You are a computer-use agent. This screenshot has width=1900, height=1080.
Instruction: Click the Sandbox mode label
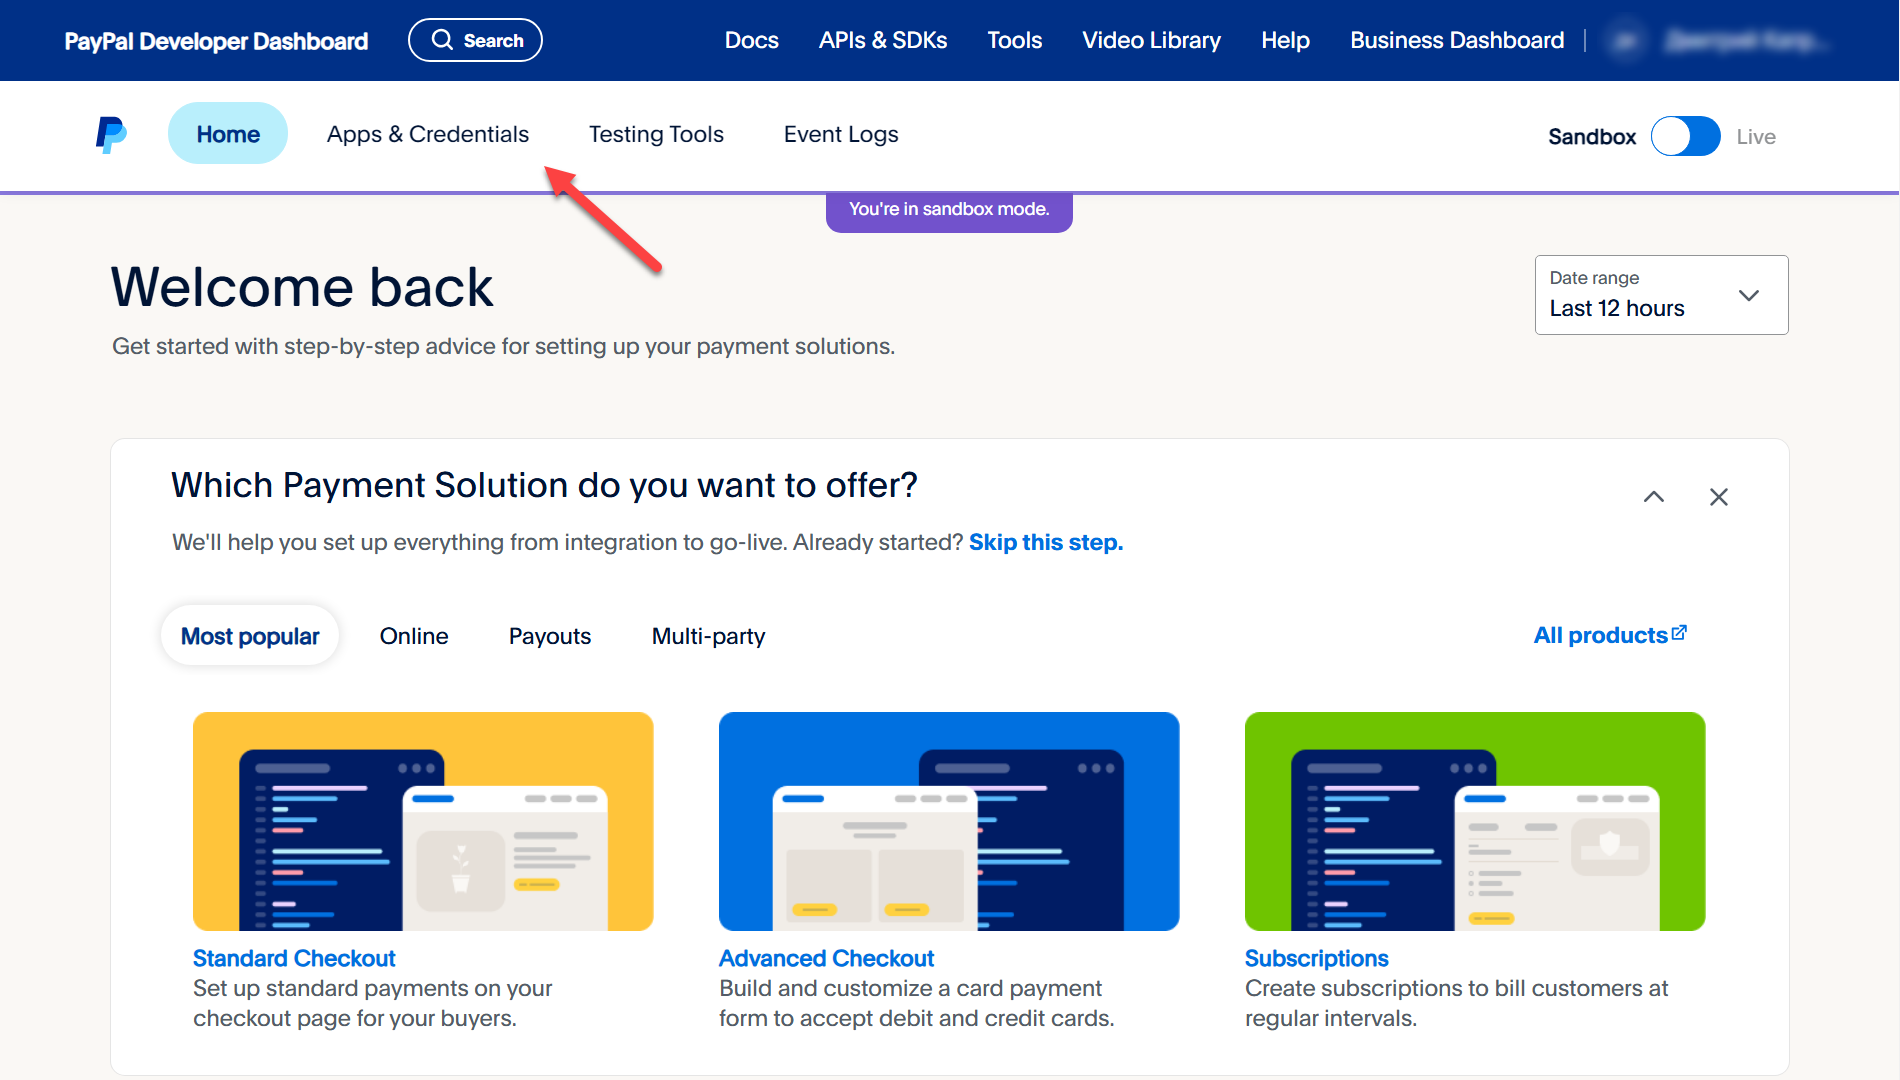[x=1592, y=137]
